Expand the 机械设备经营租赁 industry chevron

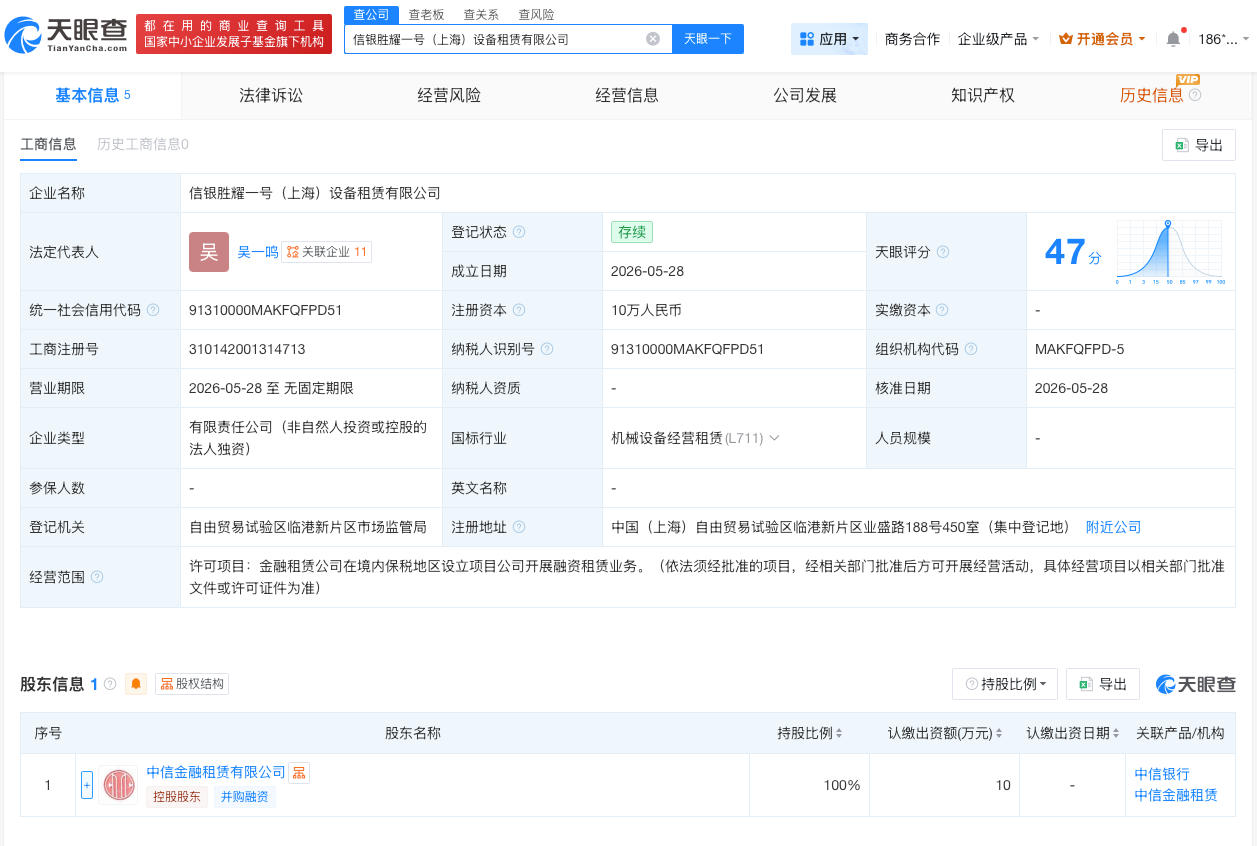774,438
